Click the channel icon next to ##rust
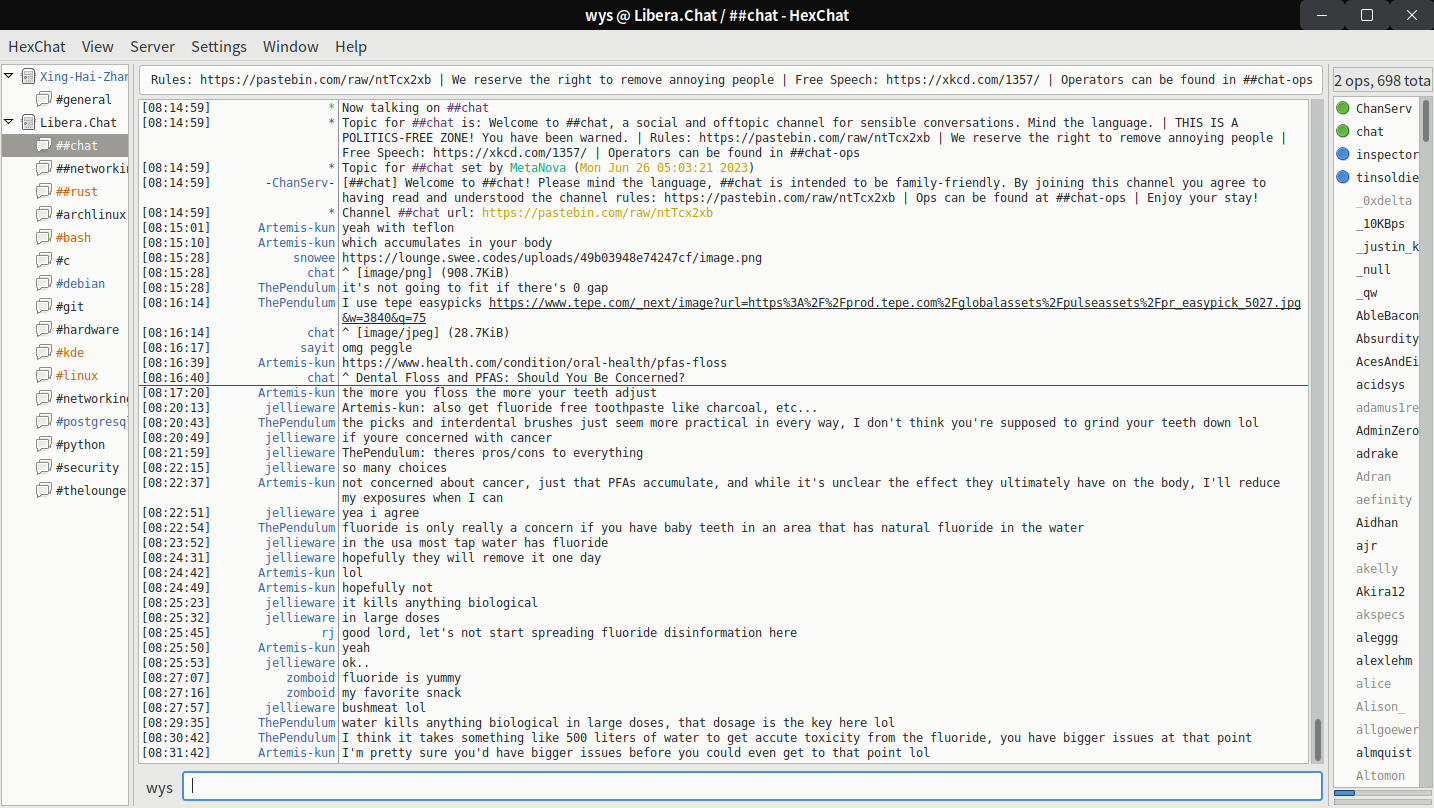The width and height of the screenshot is (1434, 808). [44, 191]
